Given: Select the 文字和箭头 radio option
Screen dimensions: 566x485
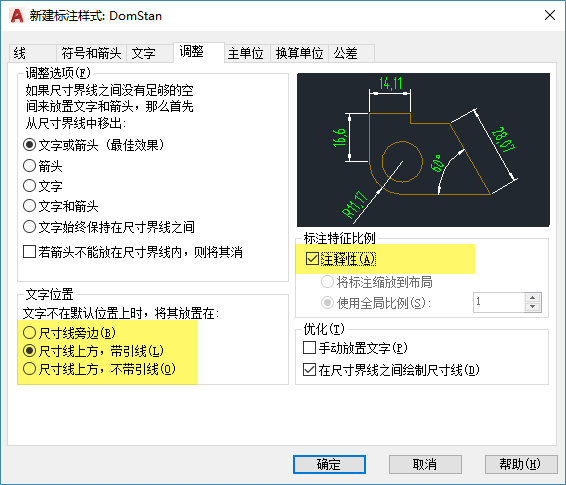Looking at the screenshot, I should coord(61,206).
